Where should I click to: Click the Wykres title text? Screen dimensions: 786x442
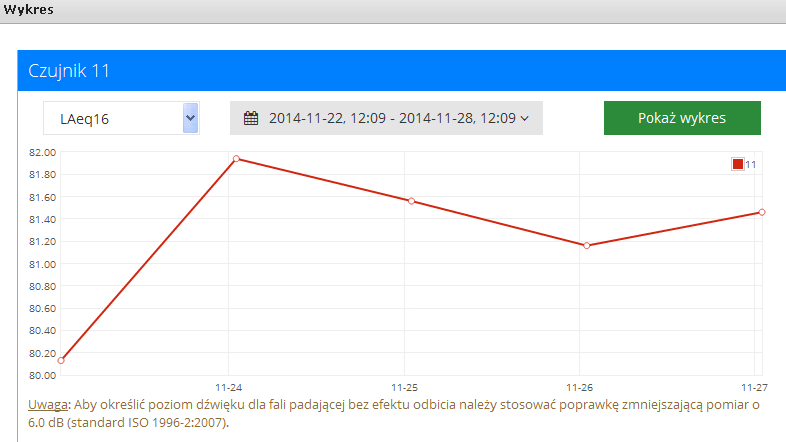click(29, 10)
